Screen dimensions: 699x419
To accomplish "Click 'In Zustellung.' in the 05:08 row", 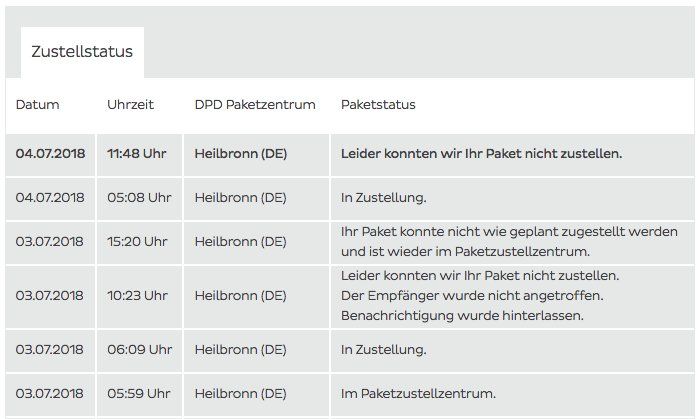I will (384, 197).
